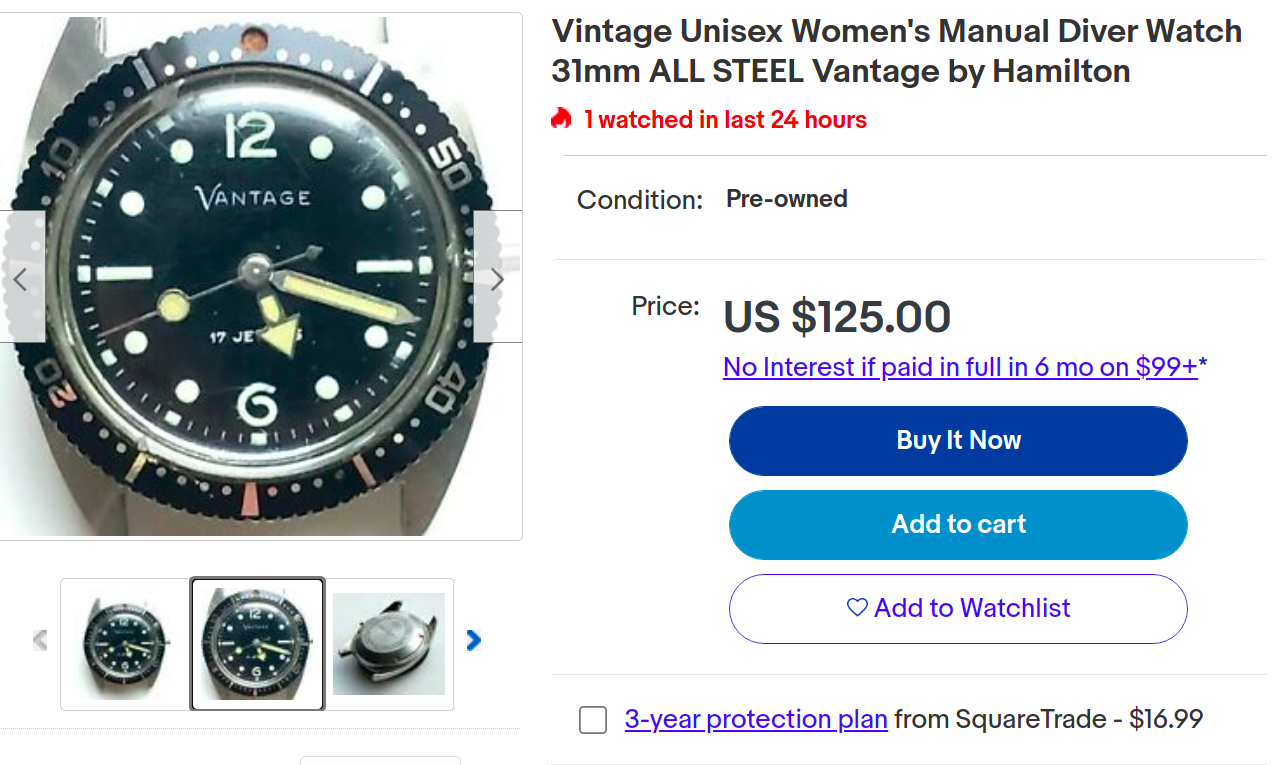Advance to the next photo in main image
The width and height of the screenshot is (1280, 765).
(497, 278)
